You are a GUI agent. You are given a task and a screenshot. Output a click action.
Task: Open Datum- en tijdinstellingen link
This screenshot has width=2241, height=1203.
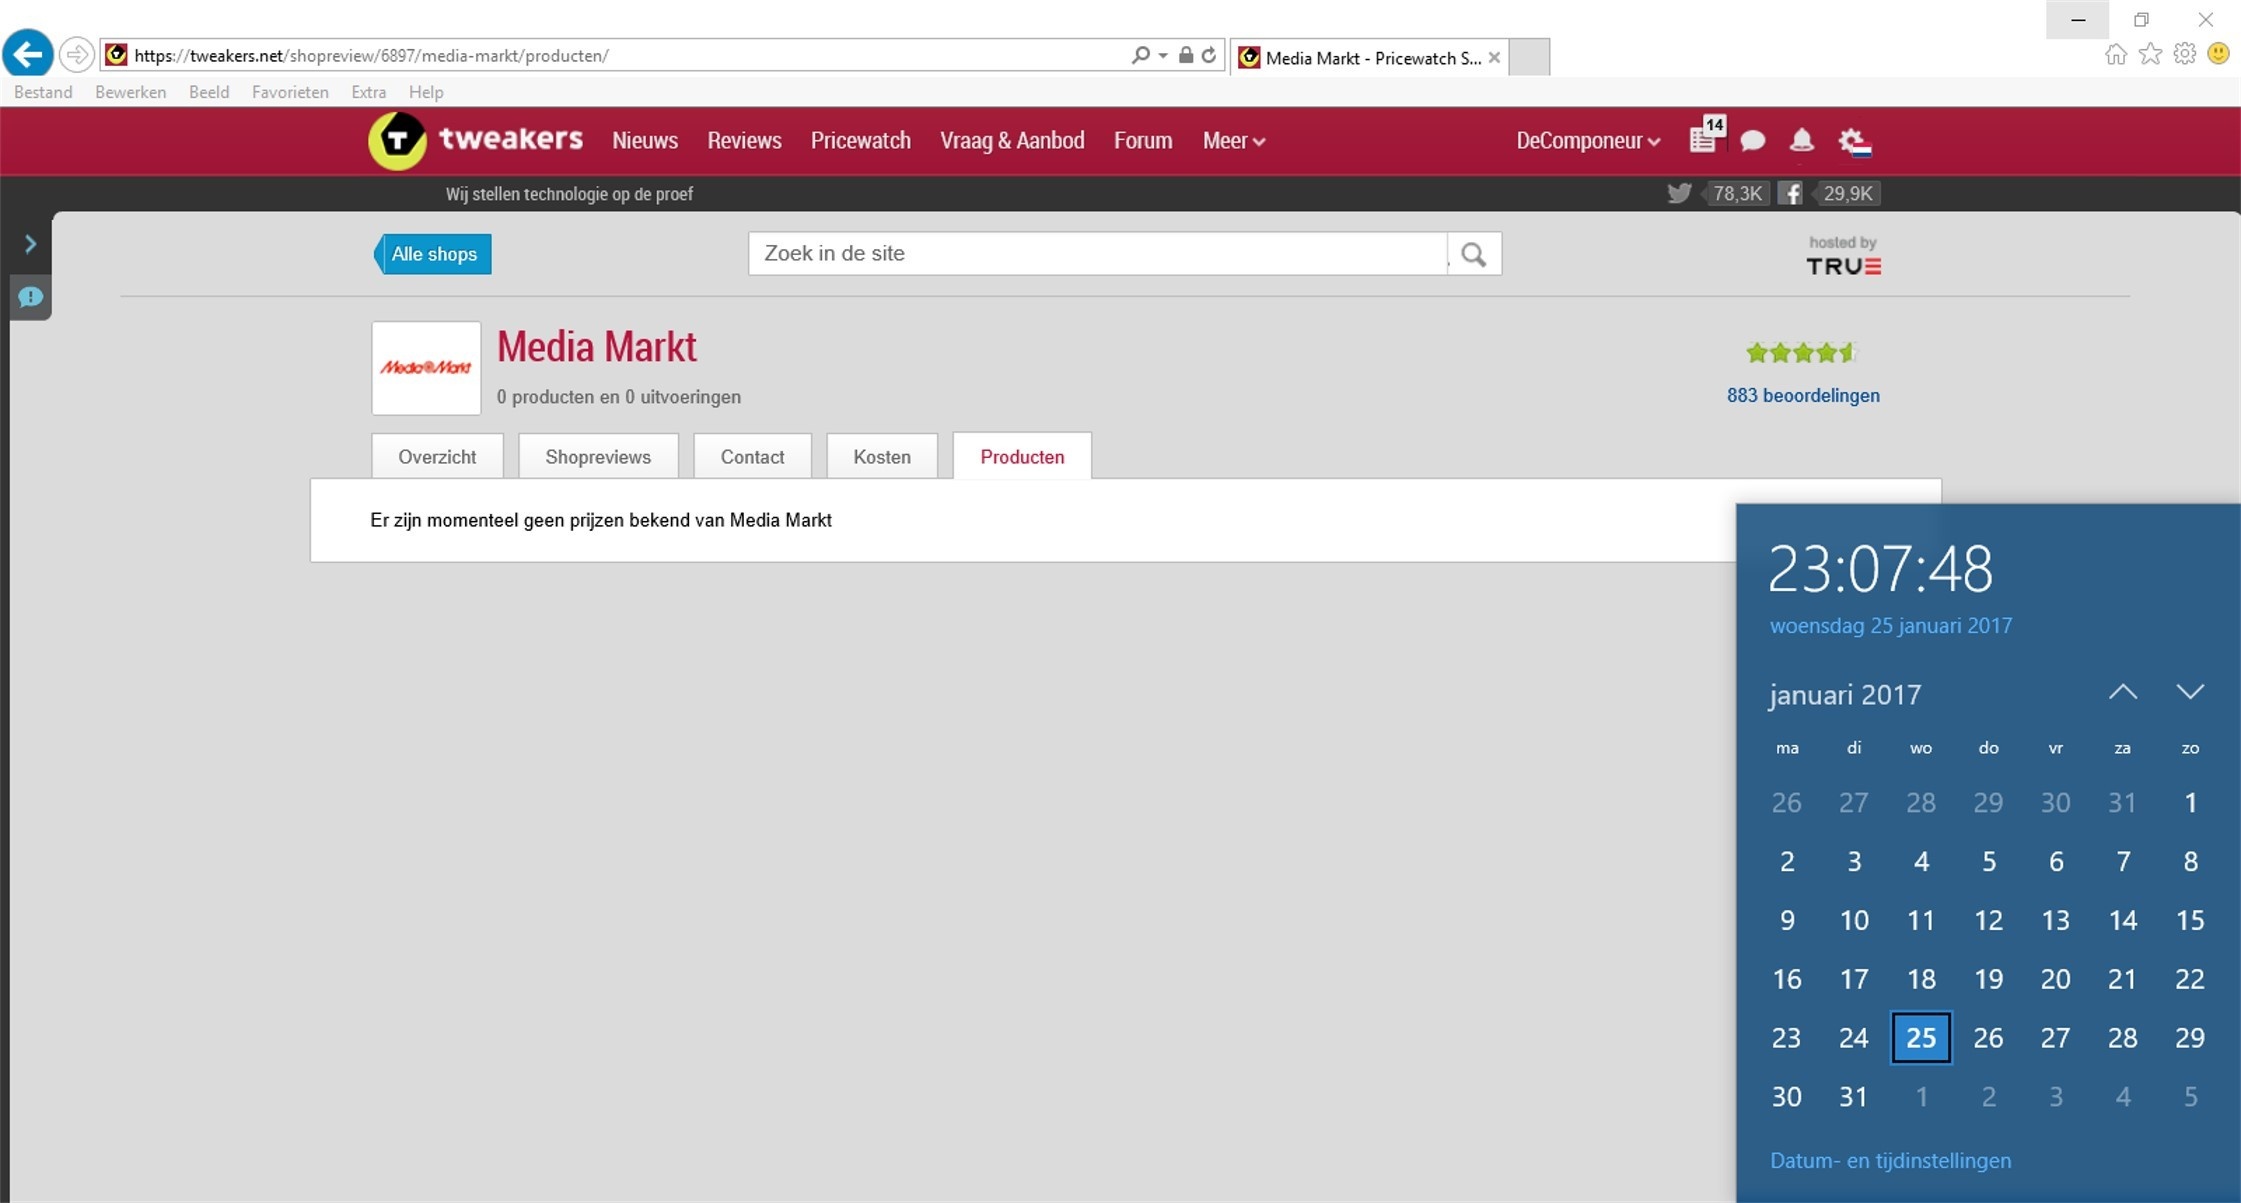point(1890,1161)
